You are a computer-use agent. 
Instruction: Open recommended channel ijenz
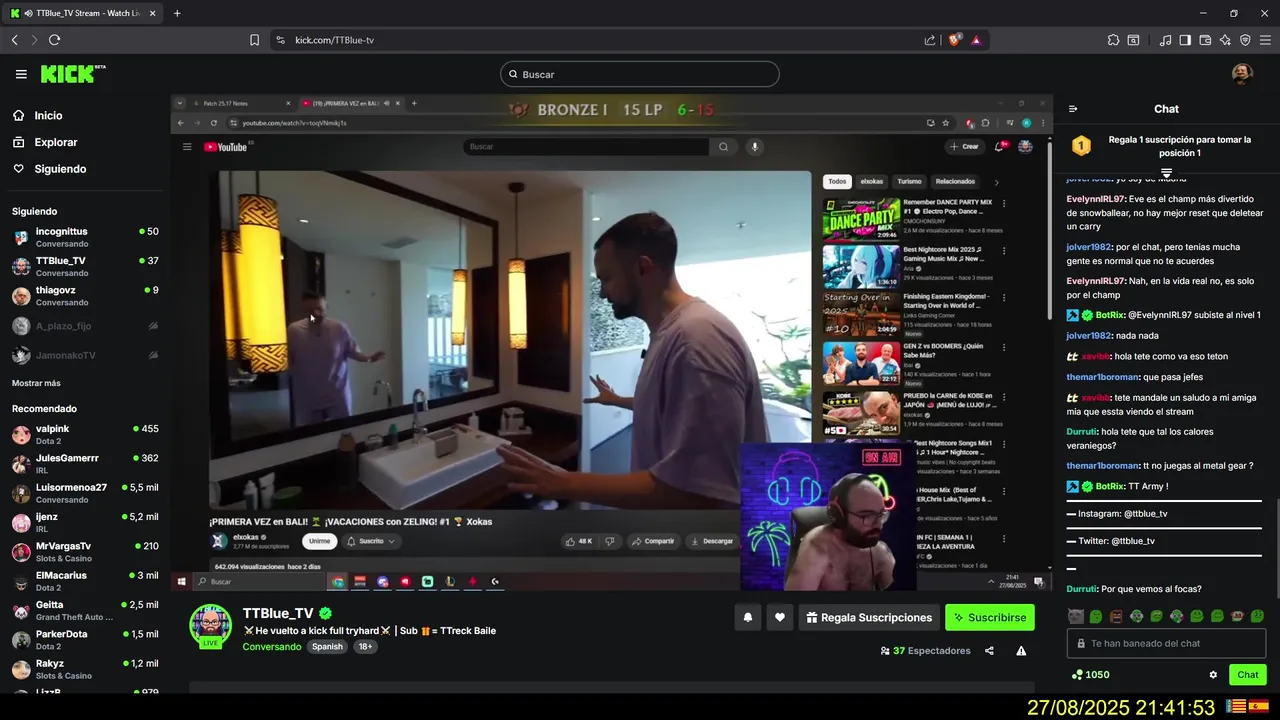pyautogui.click(x=84, y=522)
